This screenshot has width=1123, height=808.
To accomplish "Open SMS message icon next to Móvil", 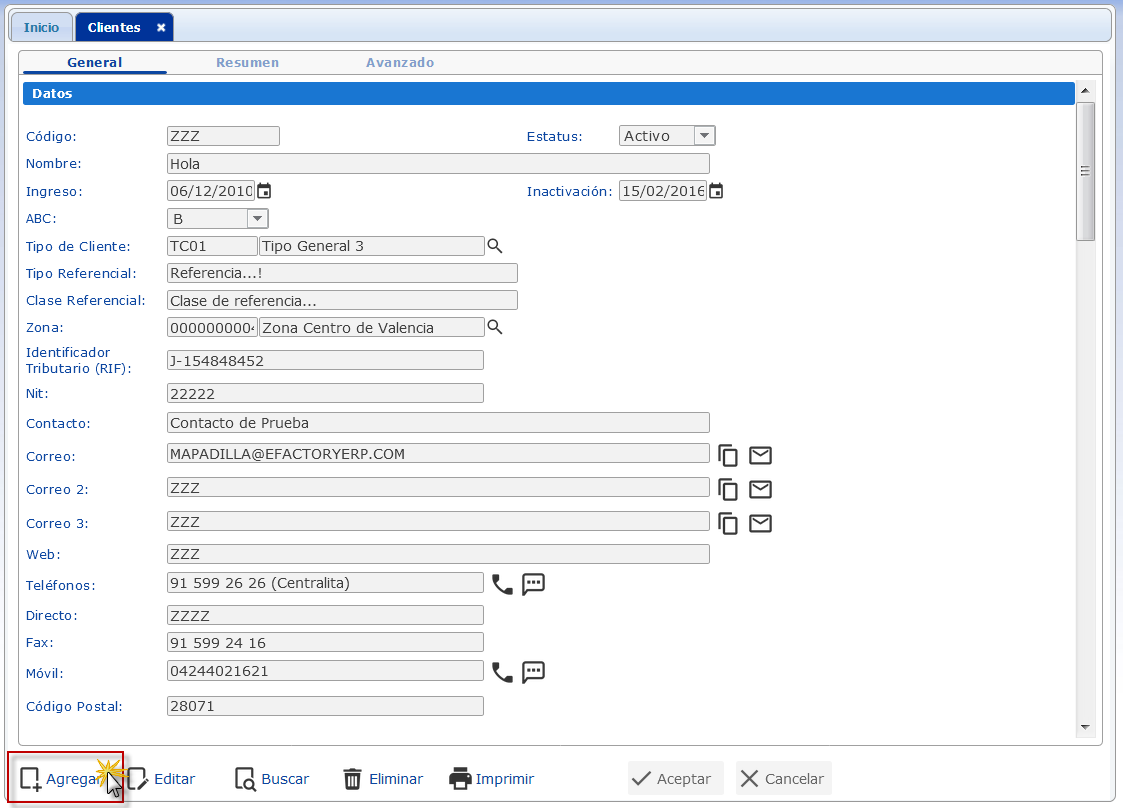I will (534, 672).
